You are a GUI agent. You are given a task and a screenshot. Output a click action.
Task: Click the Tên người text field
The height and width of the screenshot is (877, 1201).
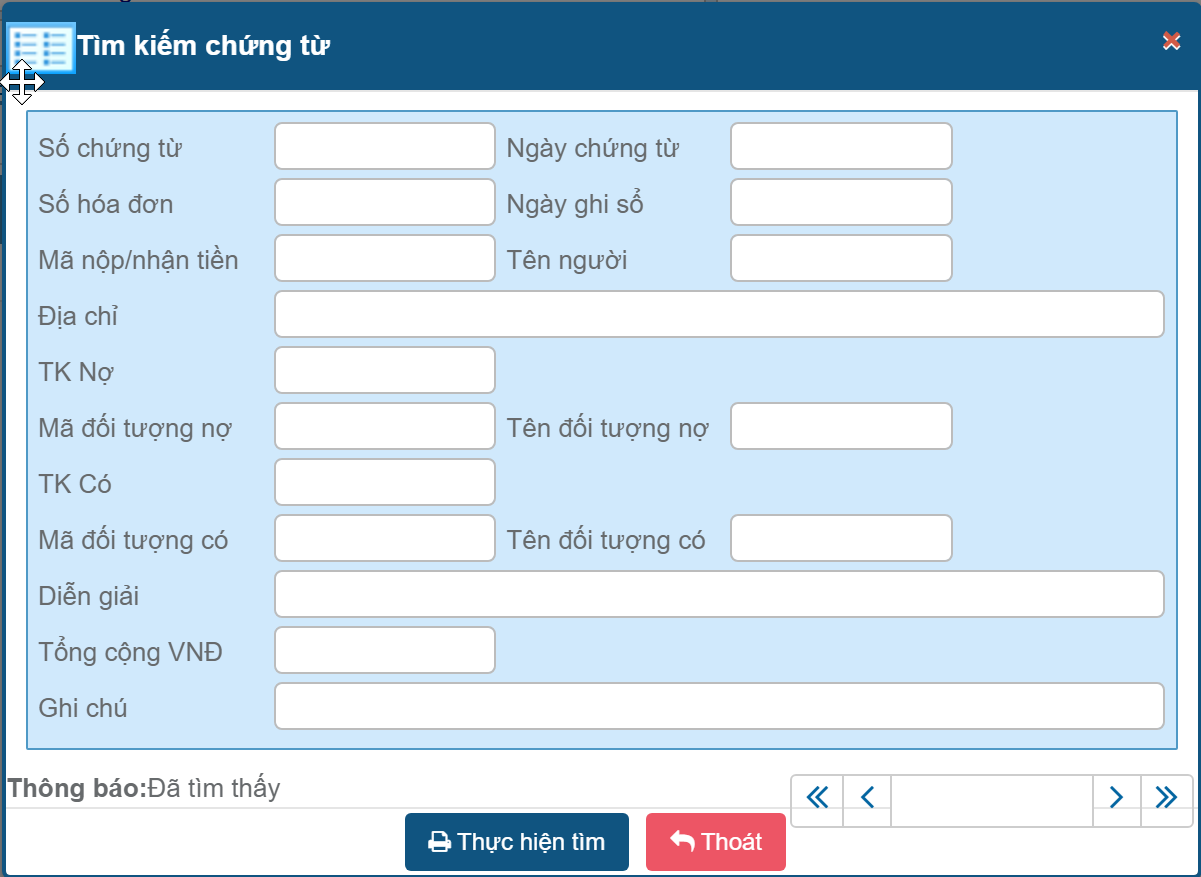point(840,259)
